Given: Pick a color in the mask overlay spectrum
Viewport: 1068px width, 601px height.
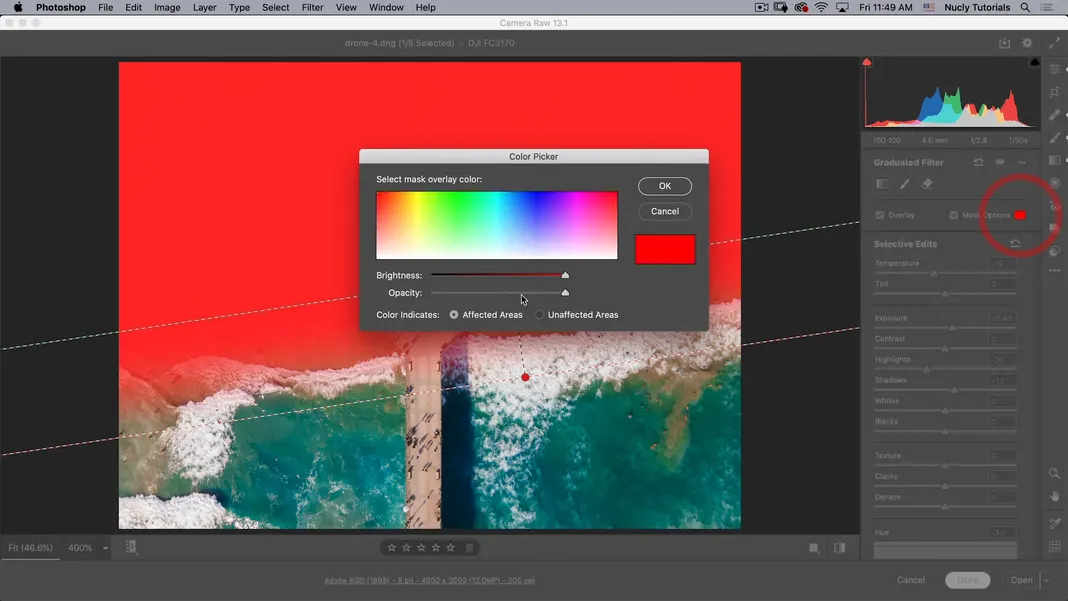Looking at the screenshot, I should (x=497, y=225).
